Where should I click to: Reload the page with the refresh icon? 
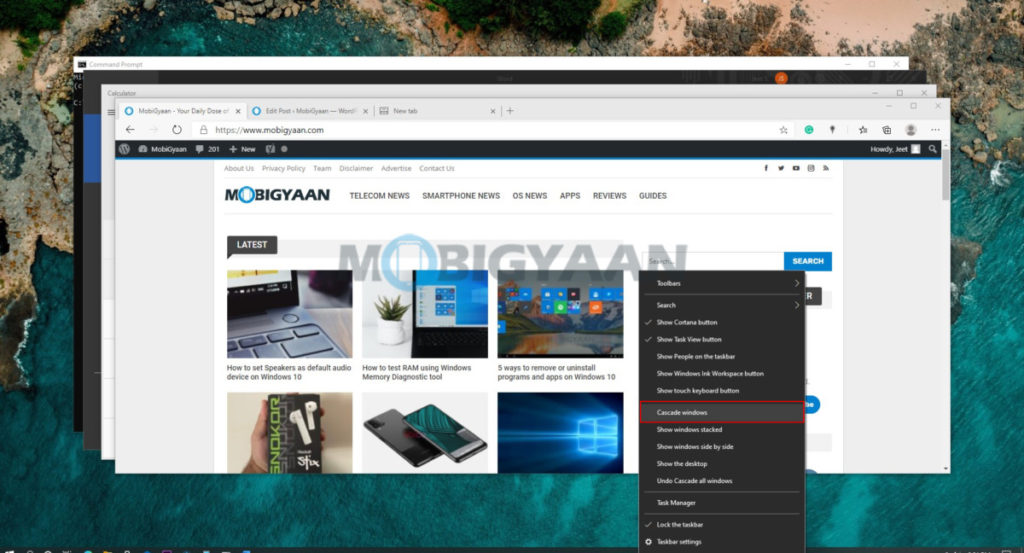tap(176, 130)
